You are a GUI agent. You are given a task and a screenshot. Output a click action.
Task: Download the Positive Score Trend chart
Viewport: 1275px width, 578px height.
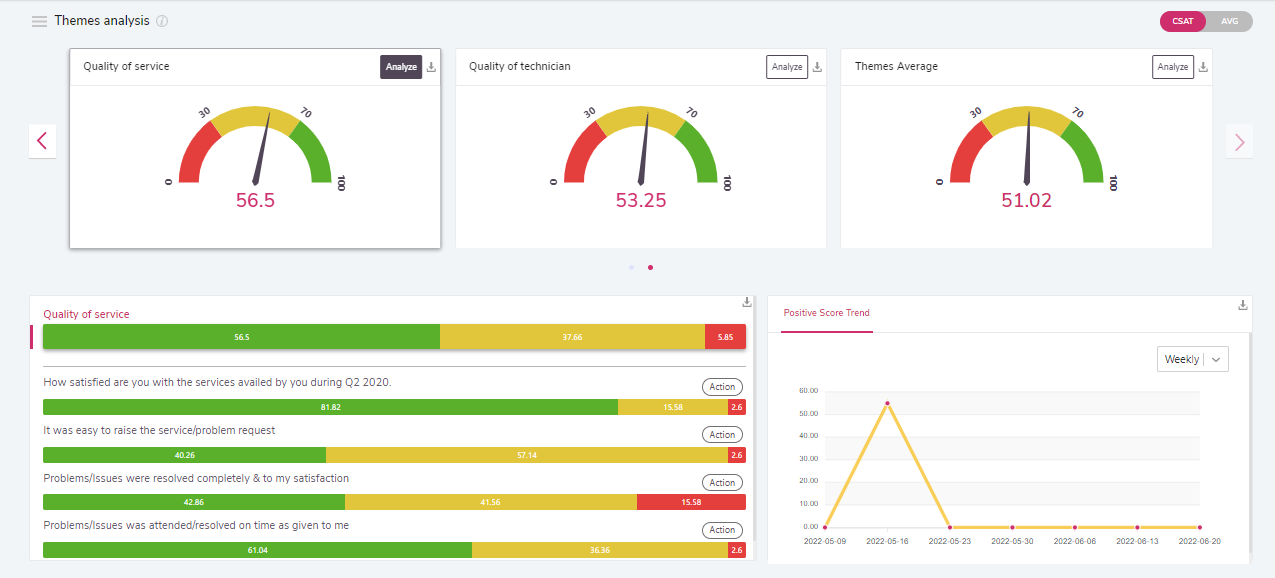[1243, 305]
